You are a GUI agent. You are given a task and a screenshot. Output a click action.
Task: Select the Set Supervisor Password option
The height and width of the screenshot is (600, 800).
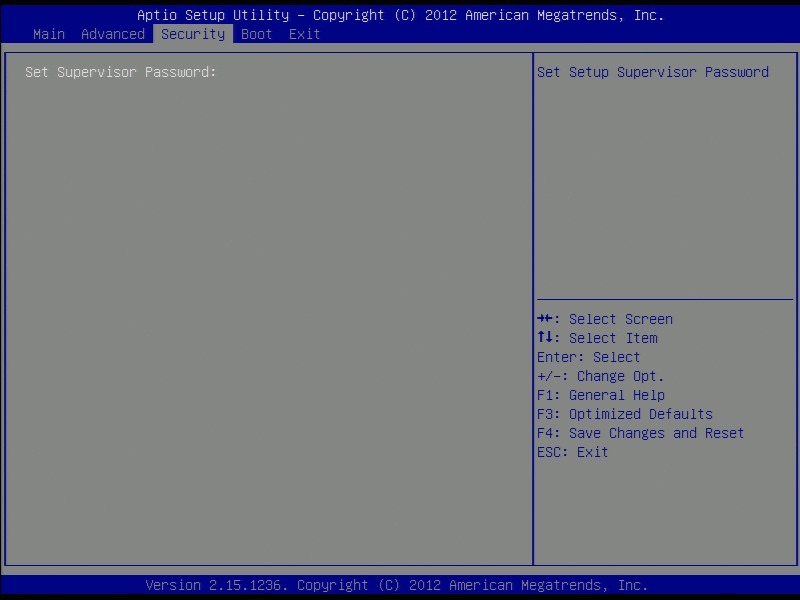[x=121, y=72]
